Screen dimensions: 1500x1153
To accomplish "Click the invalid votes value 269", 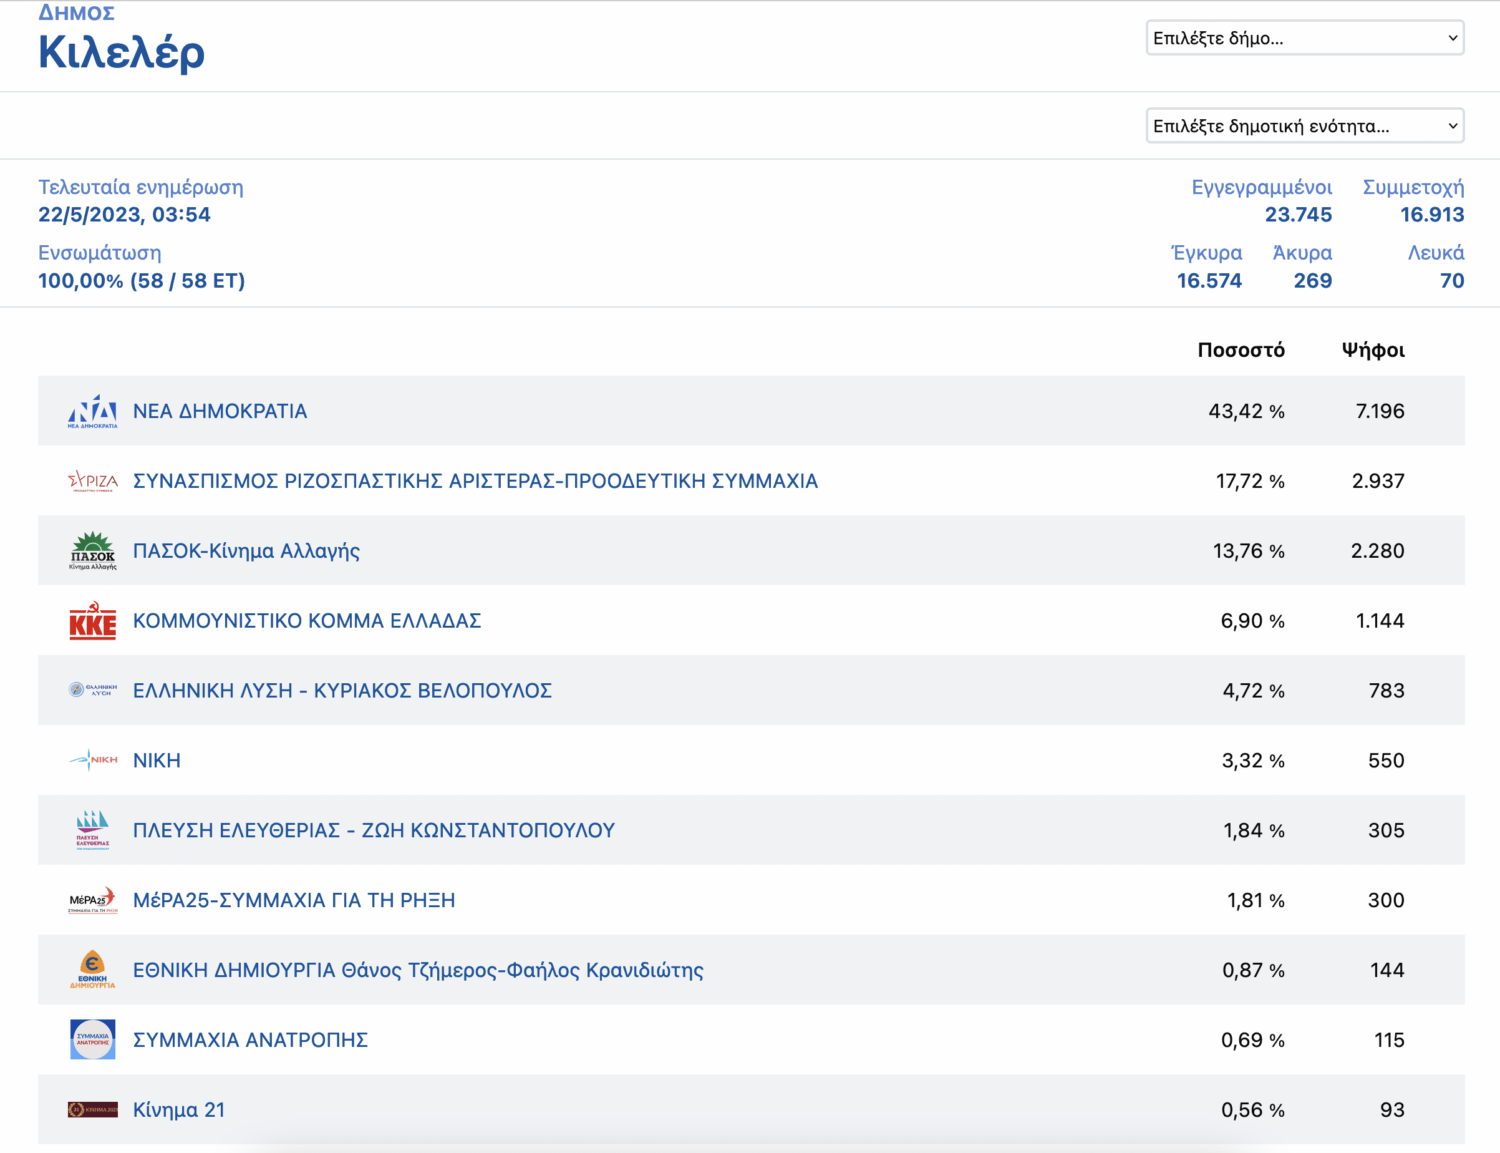I will click(1313, 281).
